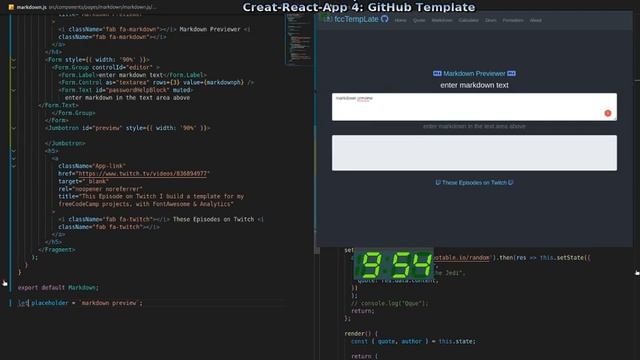Open the Drum nav item
The height and width of the screenshot is (360, 640).
[491, 20]
